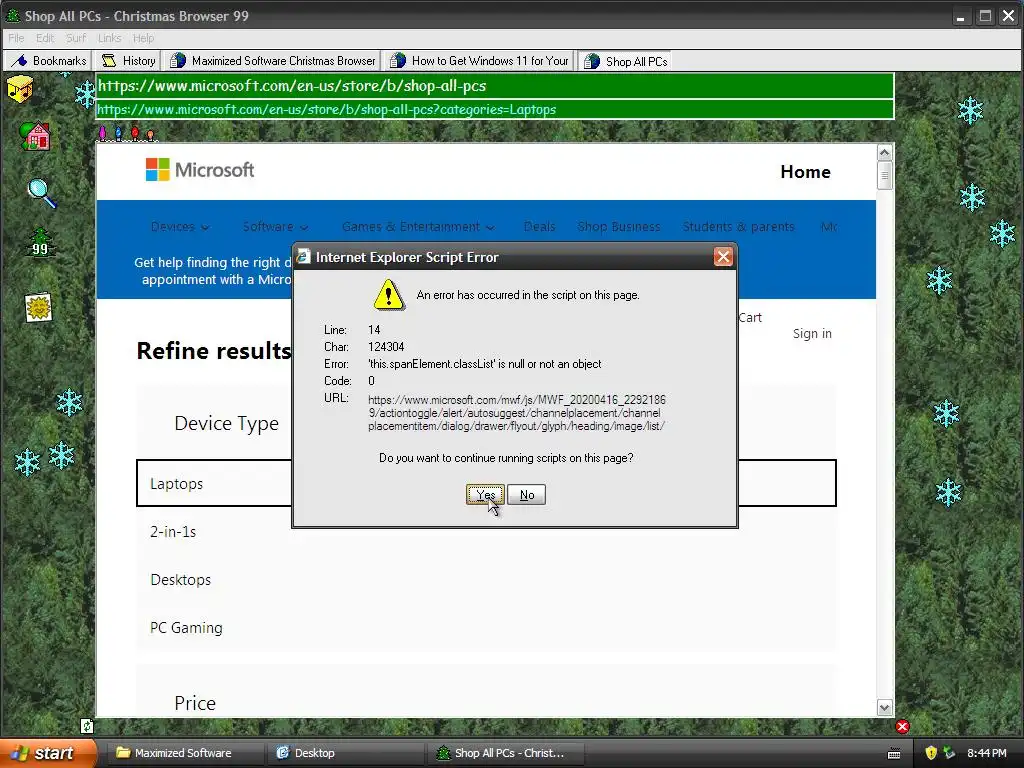Select the Desktops device type filter
Viewport: 1024px width, 768px height.
180,580
